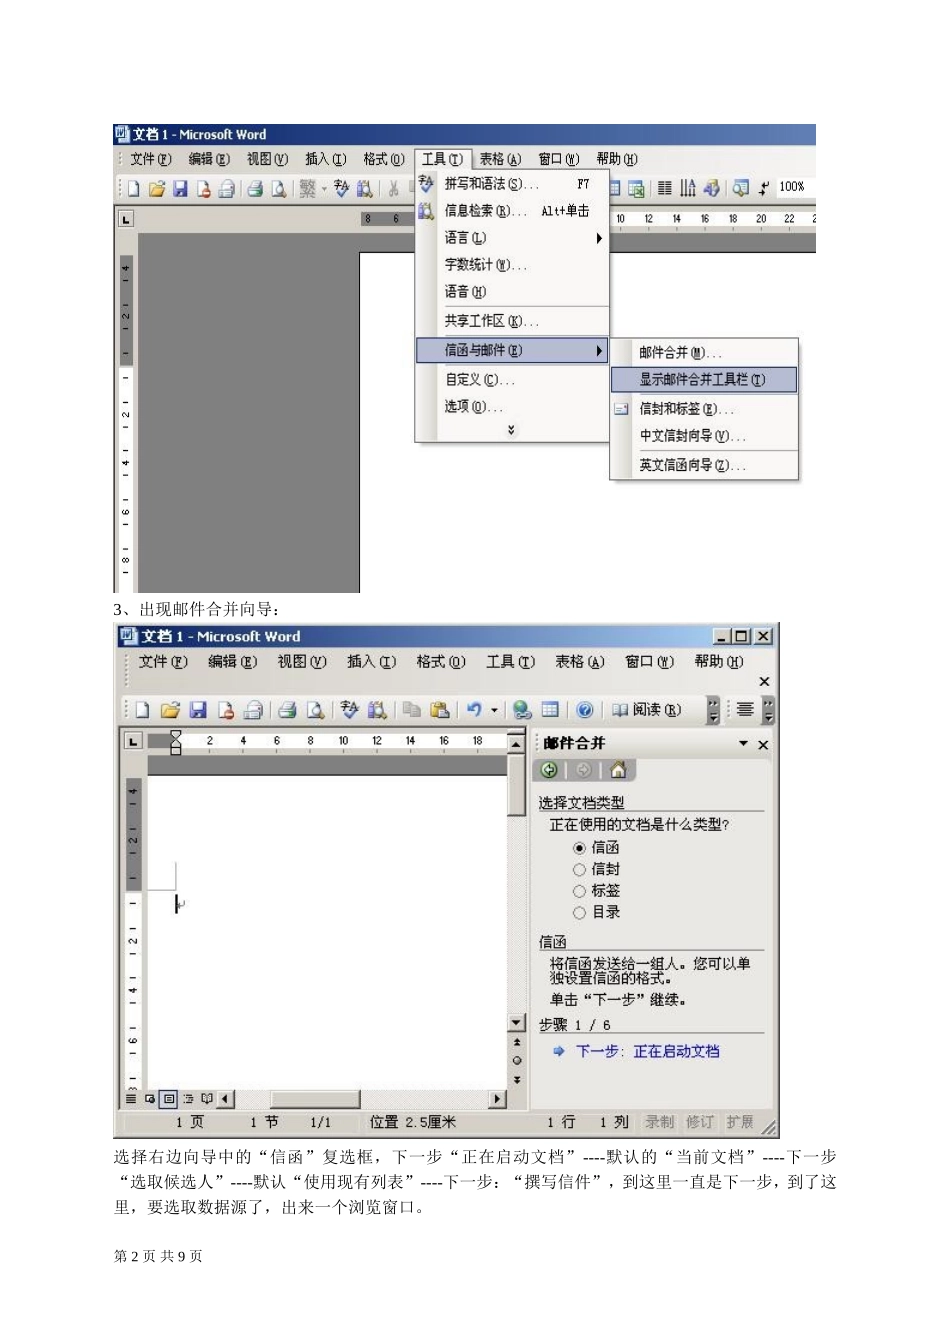Viewport: 950px width, 1344px height.
Task: Click Help question-mark icon in Mail Merge window
Action: coord(585,710)
